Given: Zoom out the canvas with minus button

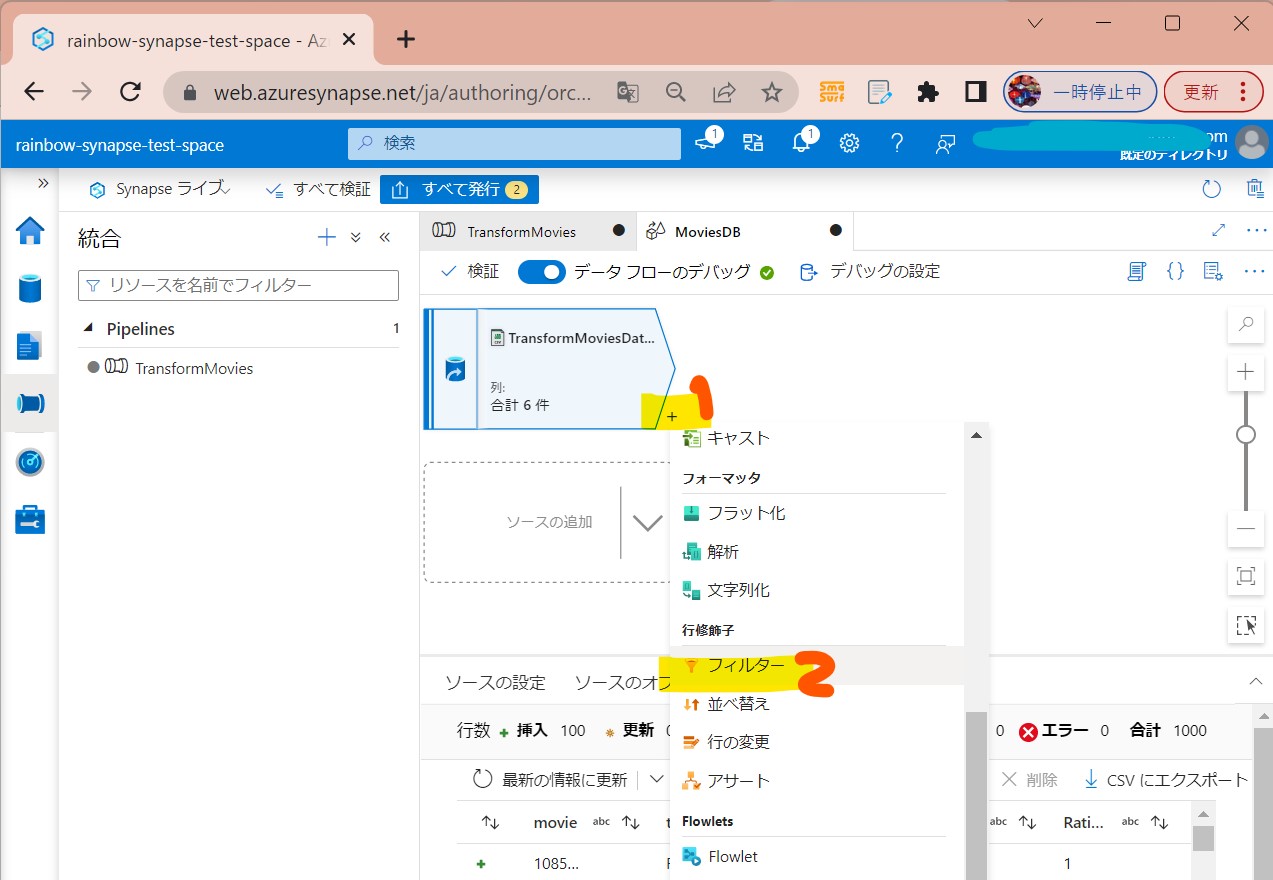Looking at the screenshot, I should tap(1246, 528).
